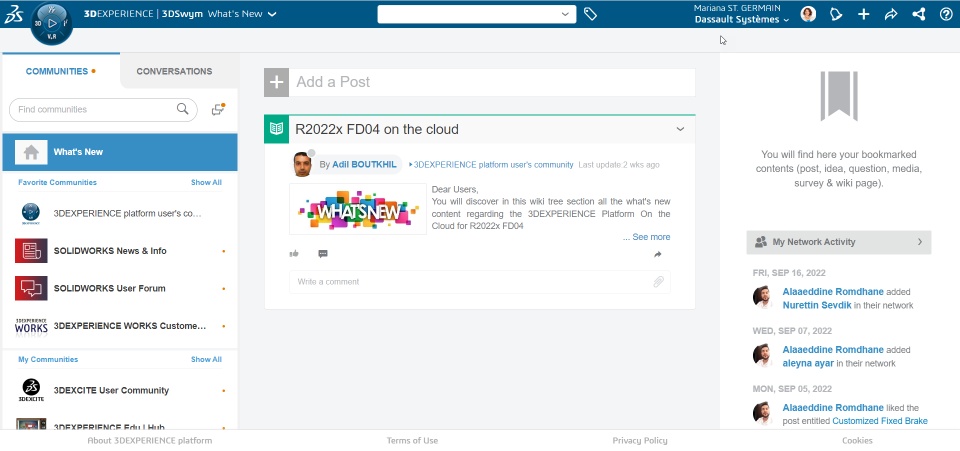Open the help question mark icon

click(x=946, y=14)
